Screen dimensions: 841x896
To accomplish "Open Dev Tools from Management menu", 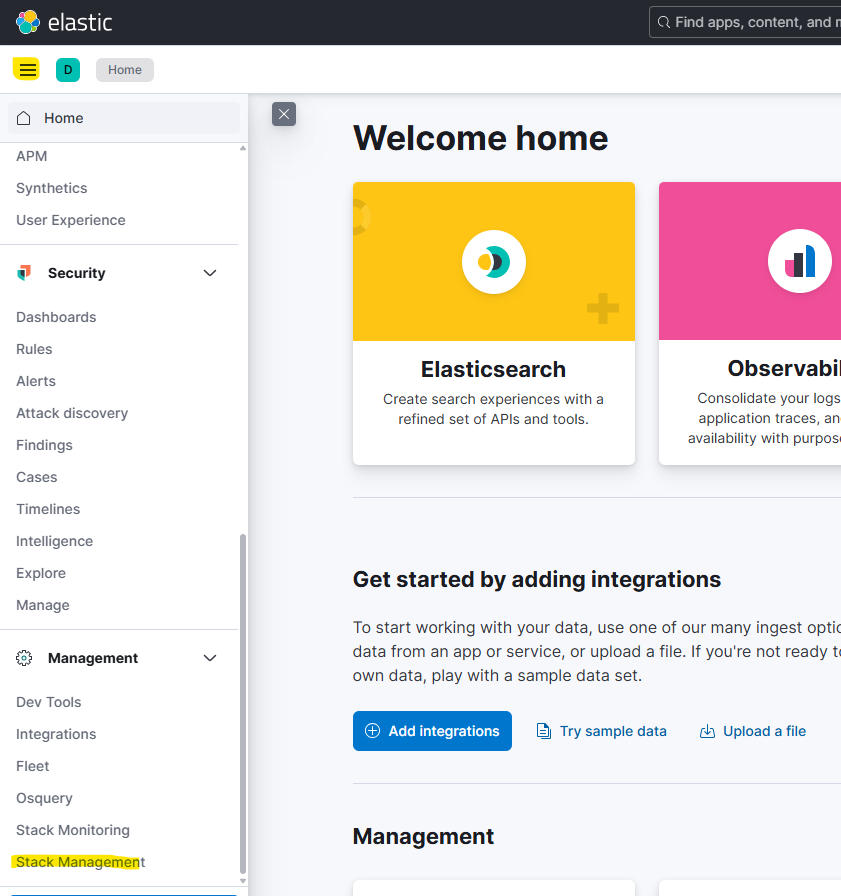I will tap(48, 702).
